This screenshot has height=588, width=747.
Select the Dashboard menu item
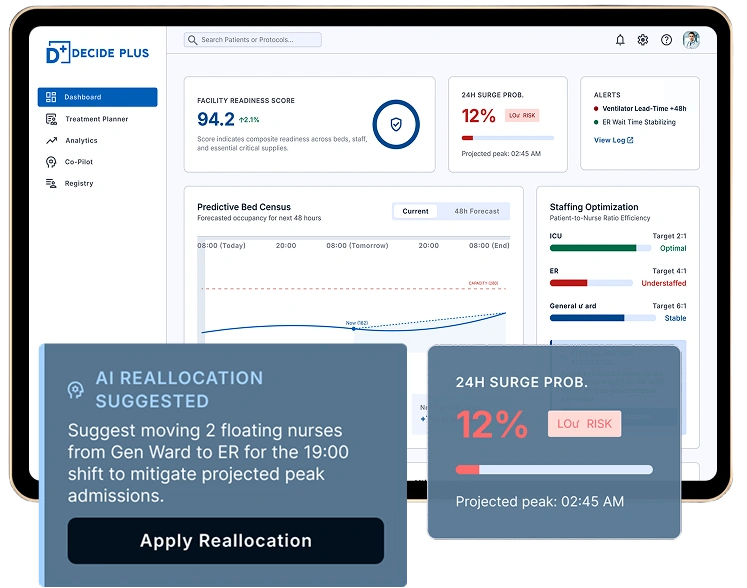[98, 97]
